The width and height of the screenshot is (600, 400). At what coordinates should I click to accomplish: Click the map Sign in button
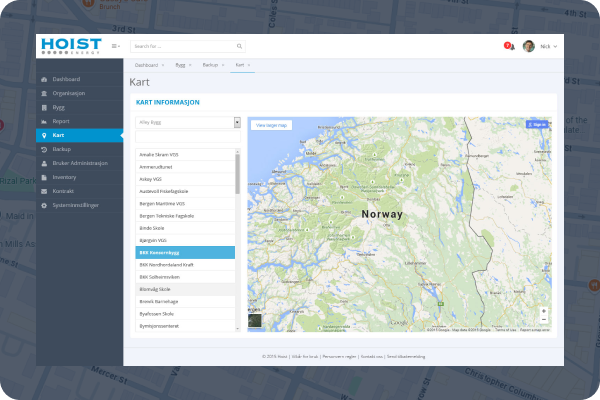tap(537, 125)
